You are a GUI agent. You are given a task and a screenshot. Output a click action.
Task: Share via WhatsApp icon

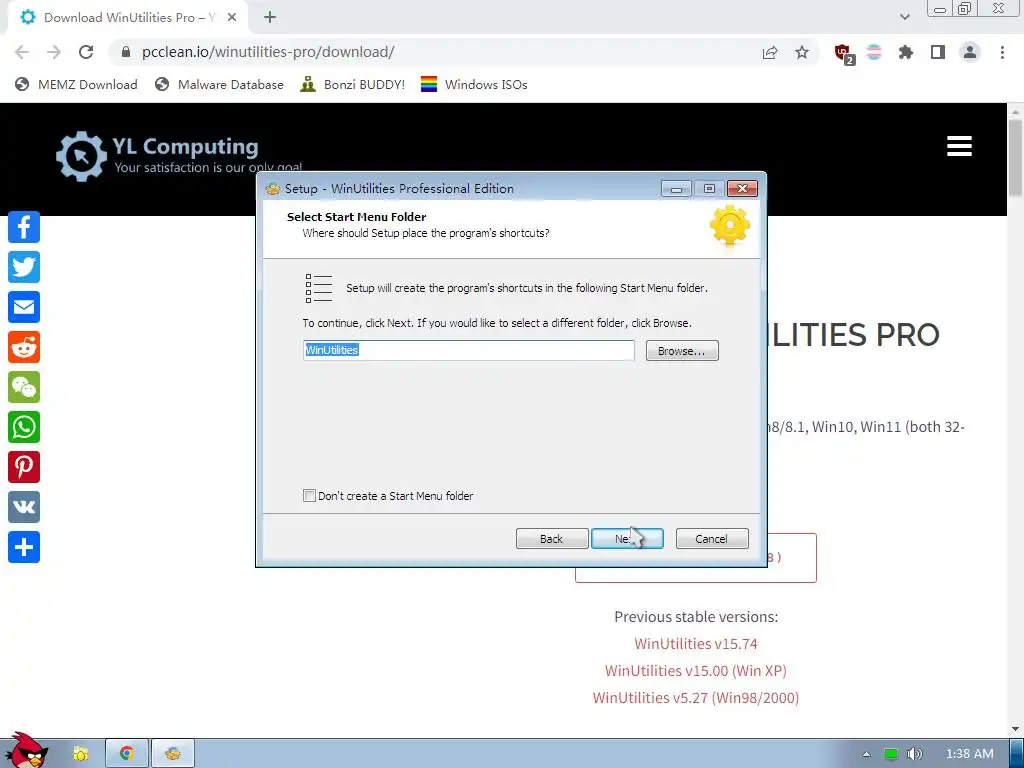[24, 427]
